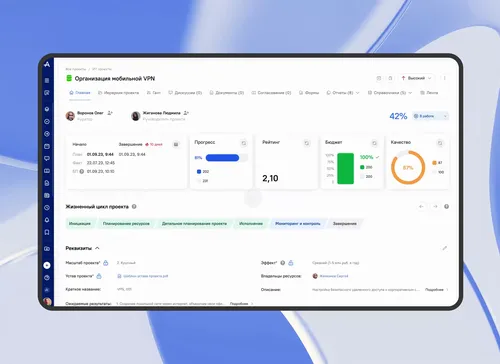The width and height of the screenshot is (500, 364).
Task: Open calendar icon in dates card
Action: pos(176,144)
